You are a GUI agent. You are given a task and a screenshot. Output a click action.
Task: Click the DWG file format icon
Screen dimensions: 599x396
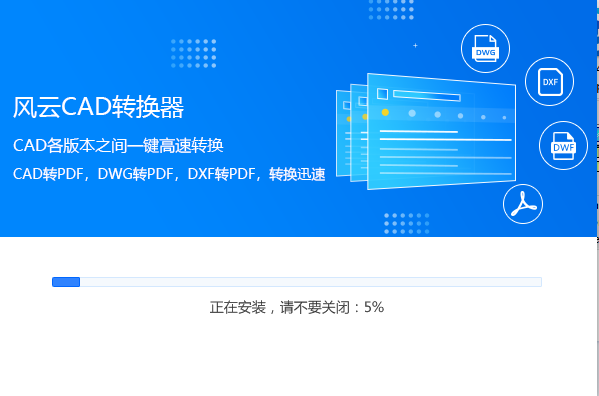coord(485,48)
